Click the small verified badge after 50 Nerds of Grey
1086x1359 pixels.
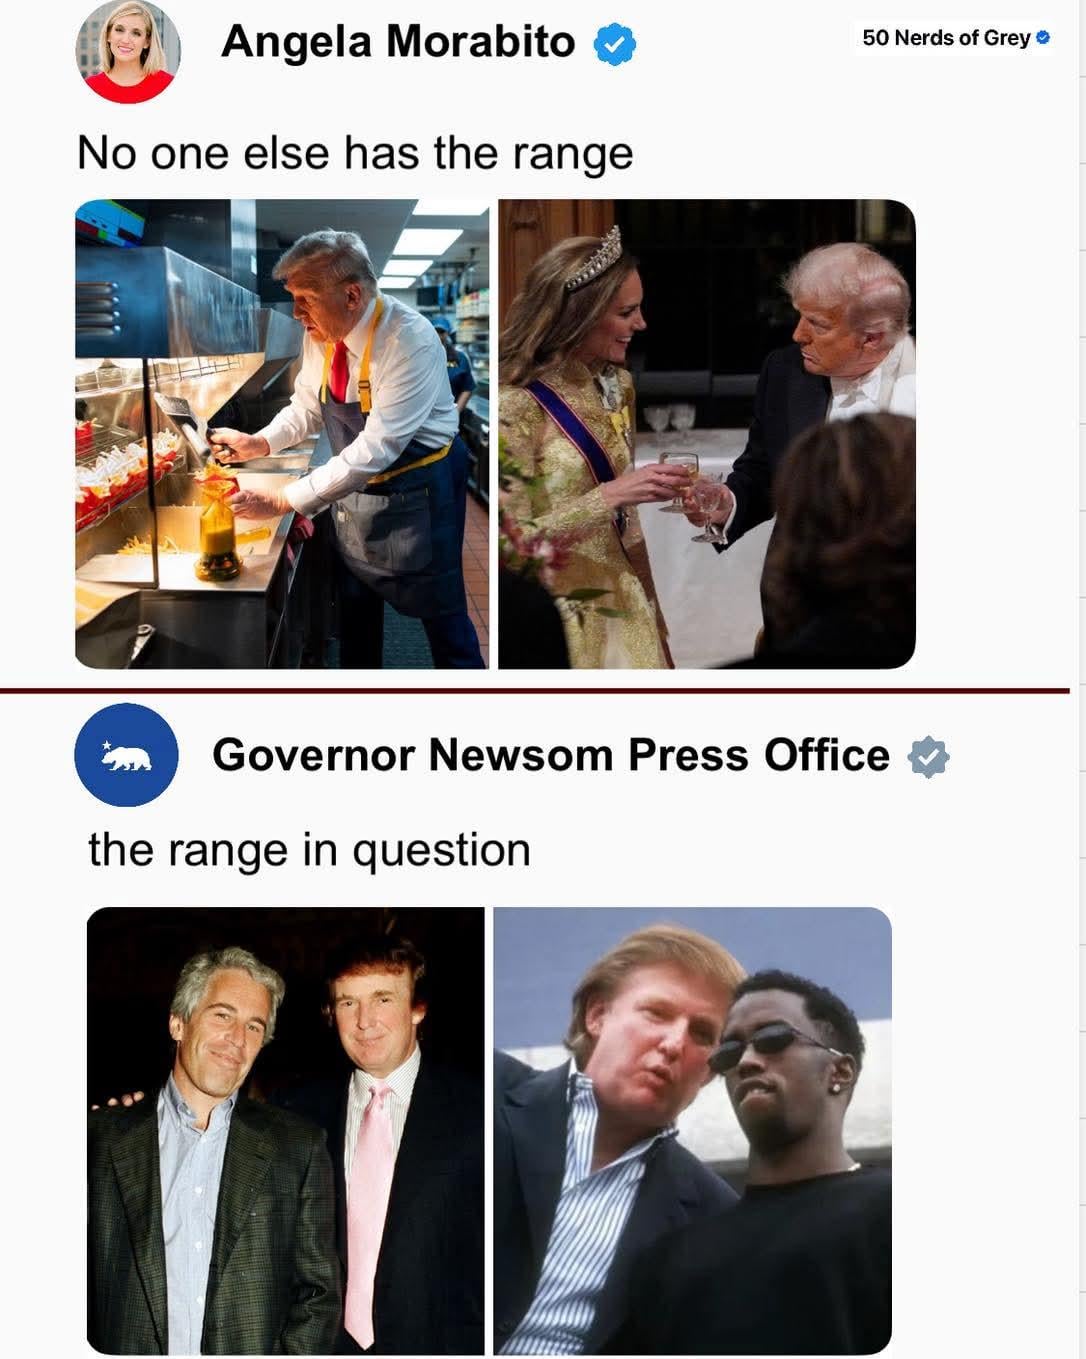(1043, 37)
